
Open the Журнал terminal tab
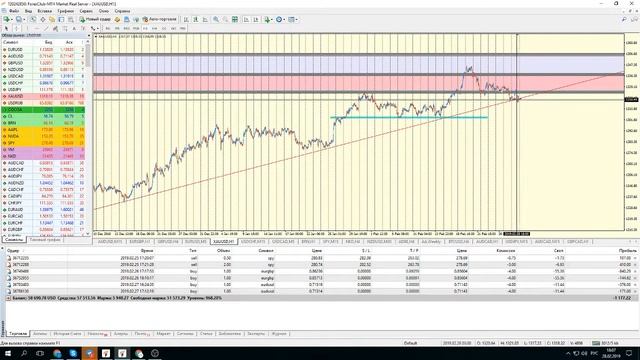pos(279,333)
